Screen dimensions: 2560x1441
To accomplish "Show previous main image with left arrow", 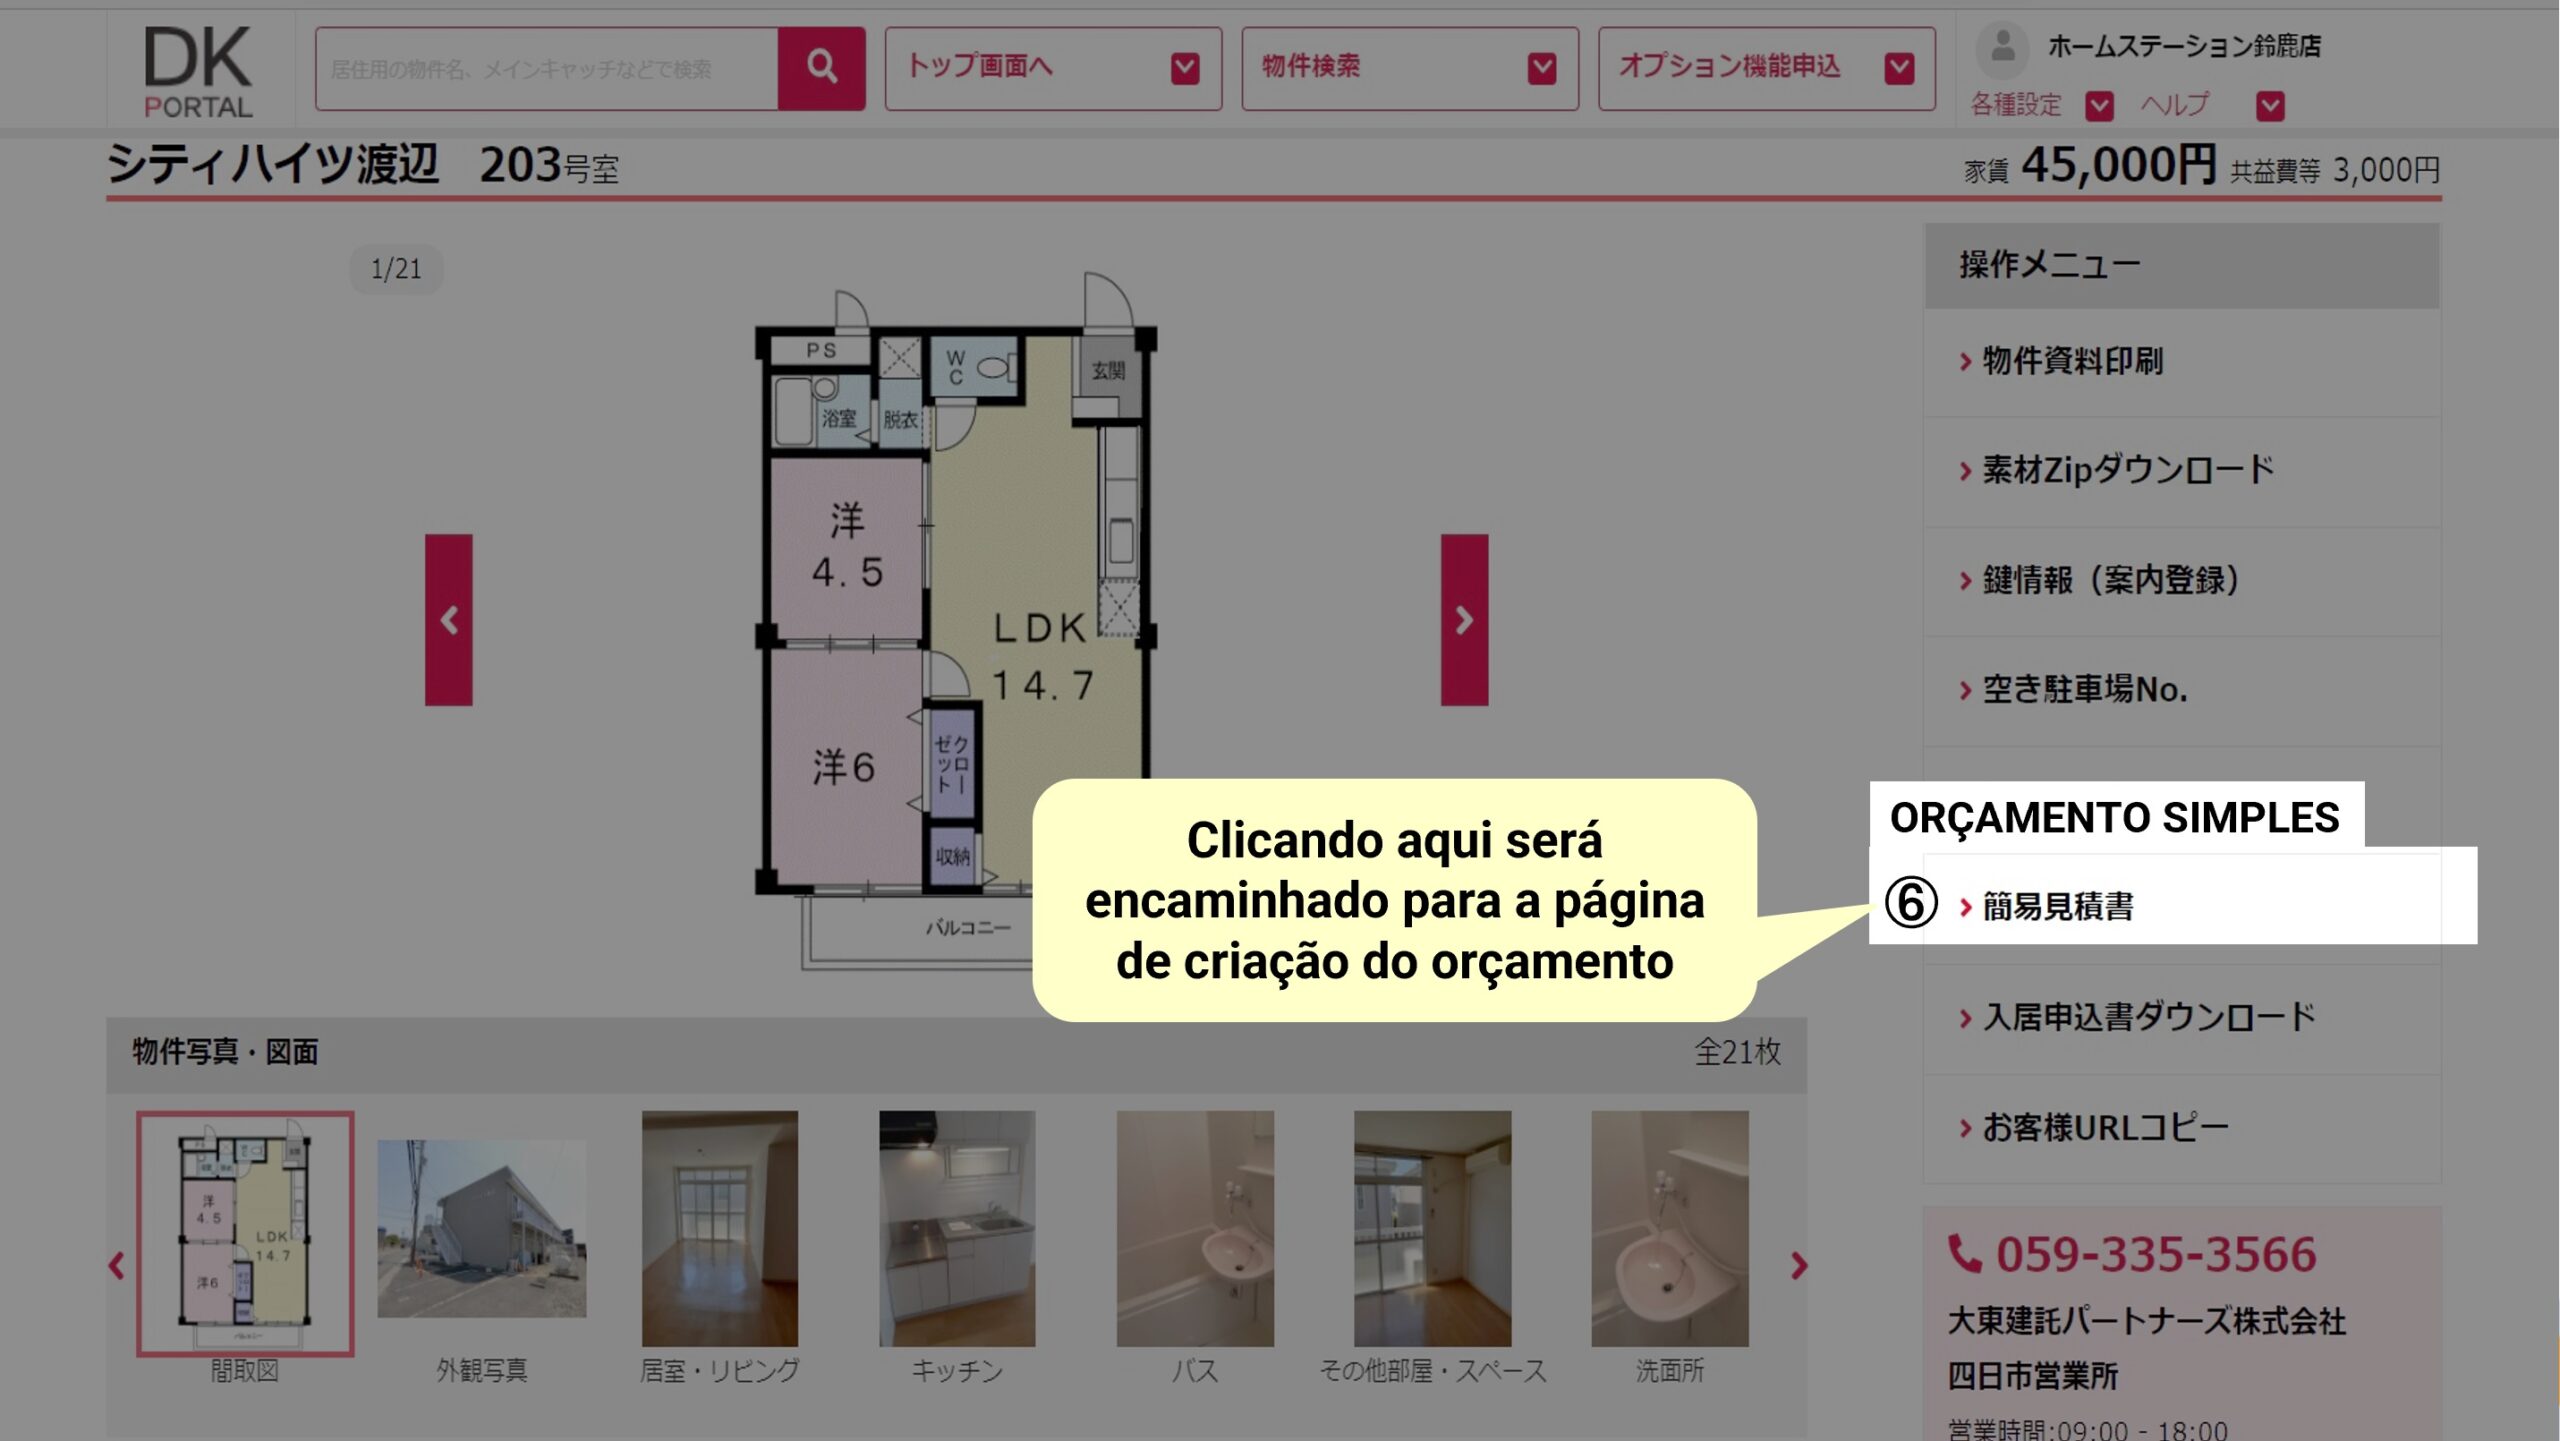I will click(449, 620).
